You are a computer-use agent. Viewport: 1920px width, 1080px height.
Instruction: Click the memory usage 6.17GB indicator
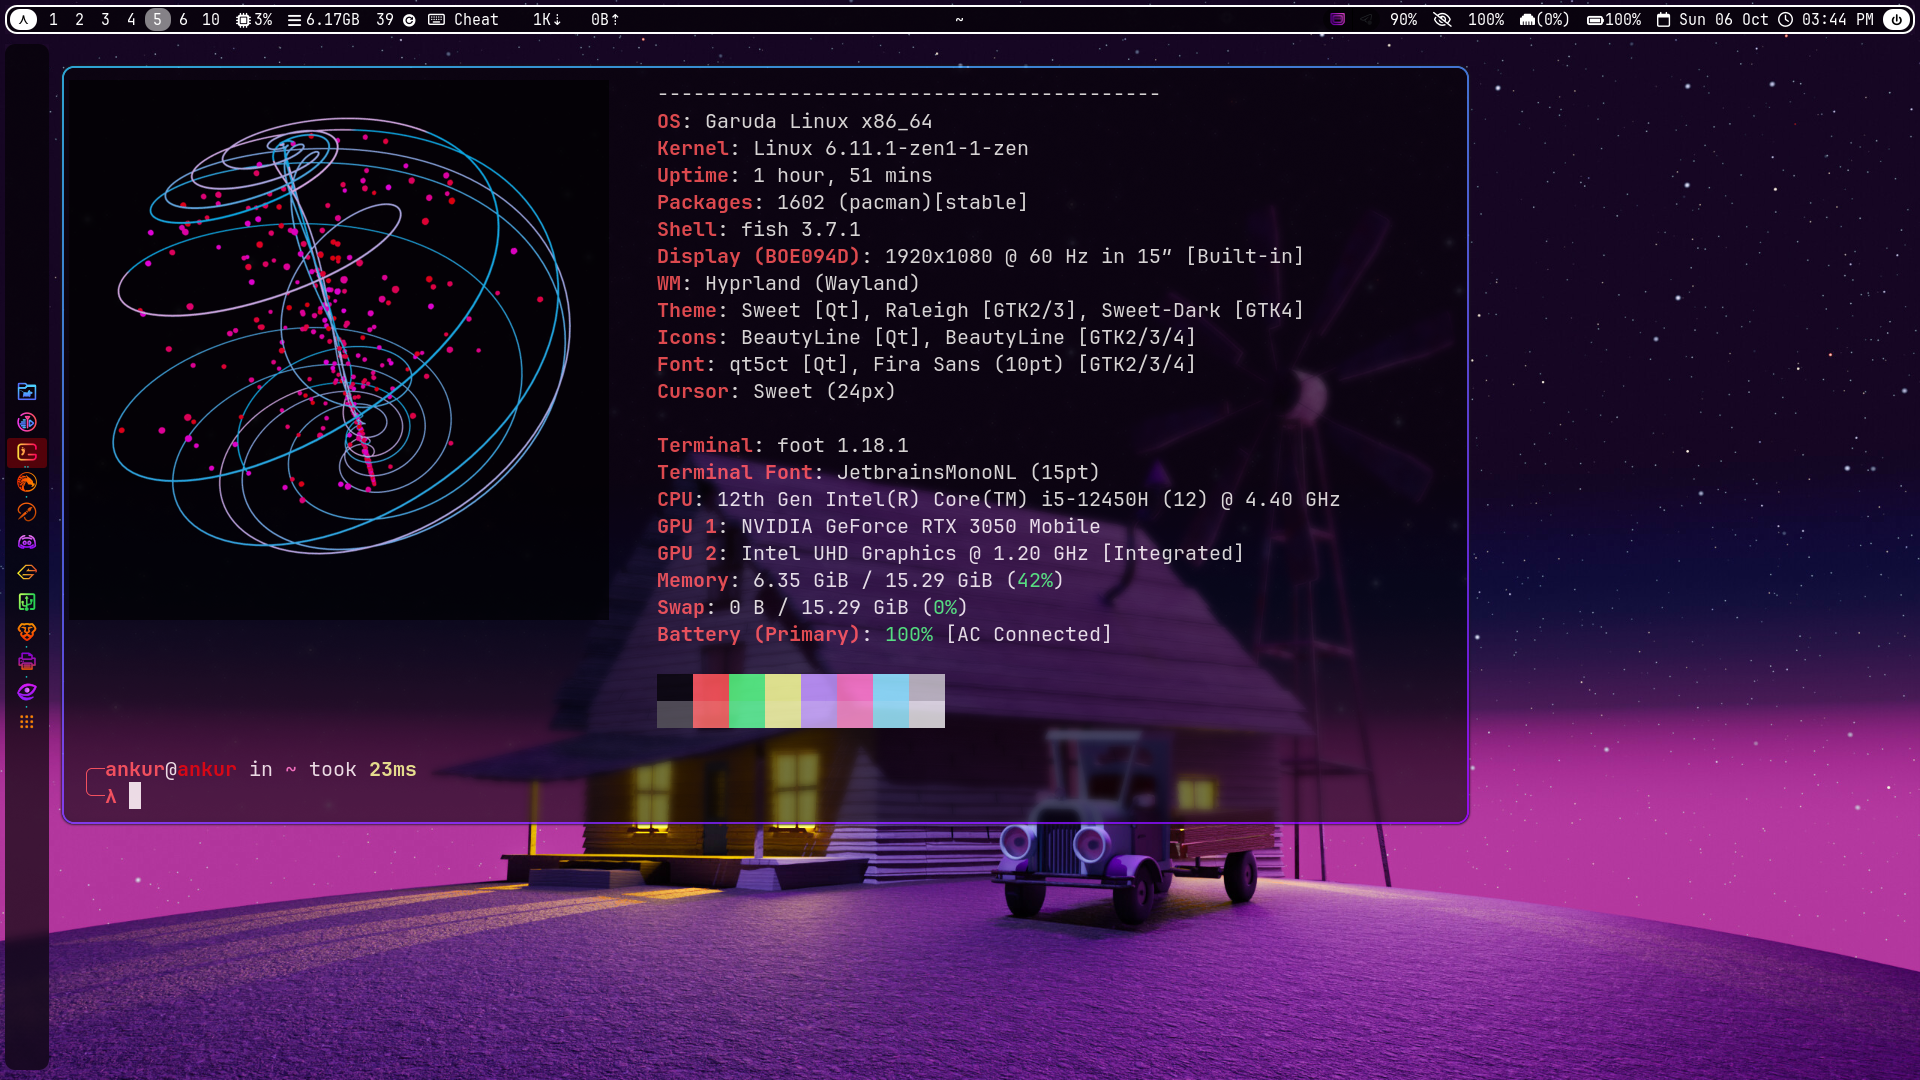(323, 20)
